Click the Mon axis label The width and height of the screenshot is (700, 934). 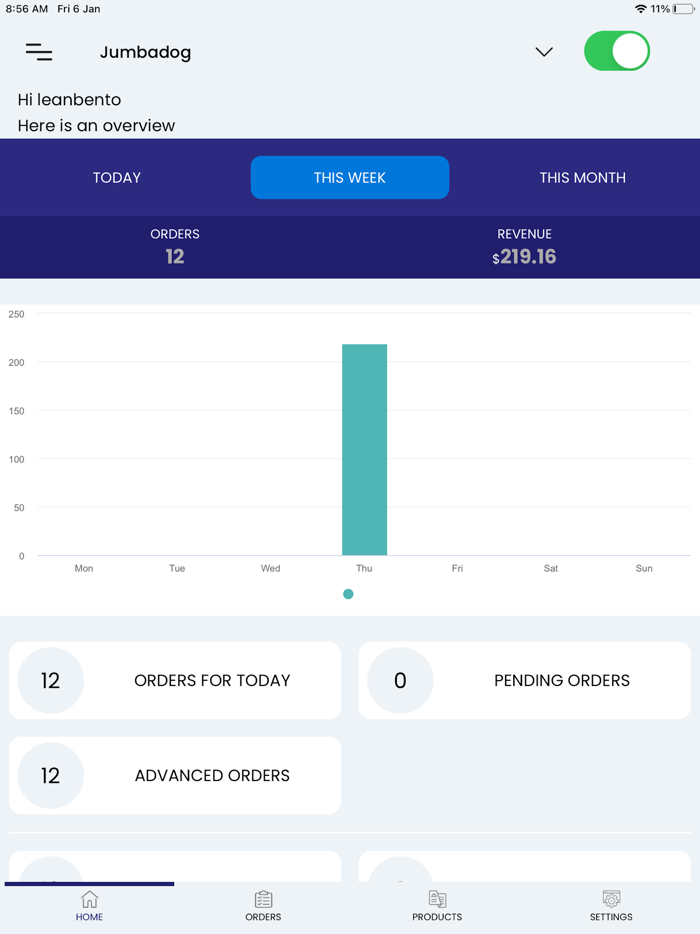tap(84, 568)
